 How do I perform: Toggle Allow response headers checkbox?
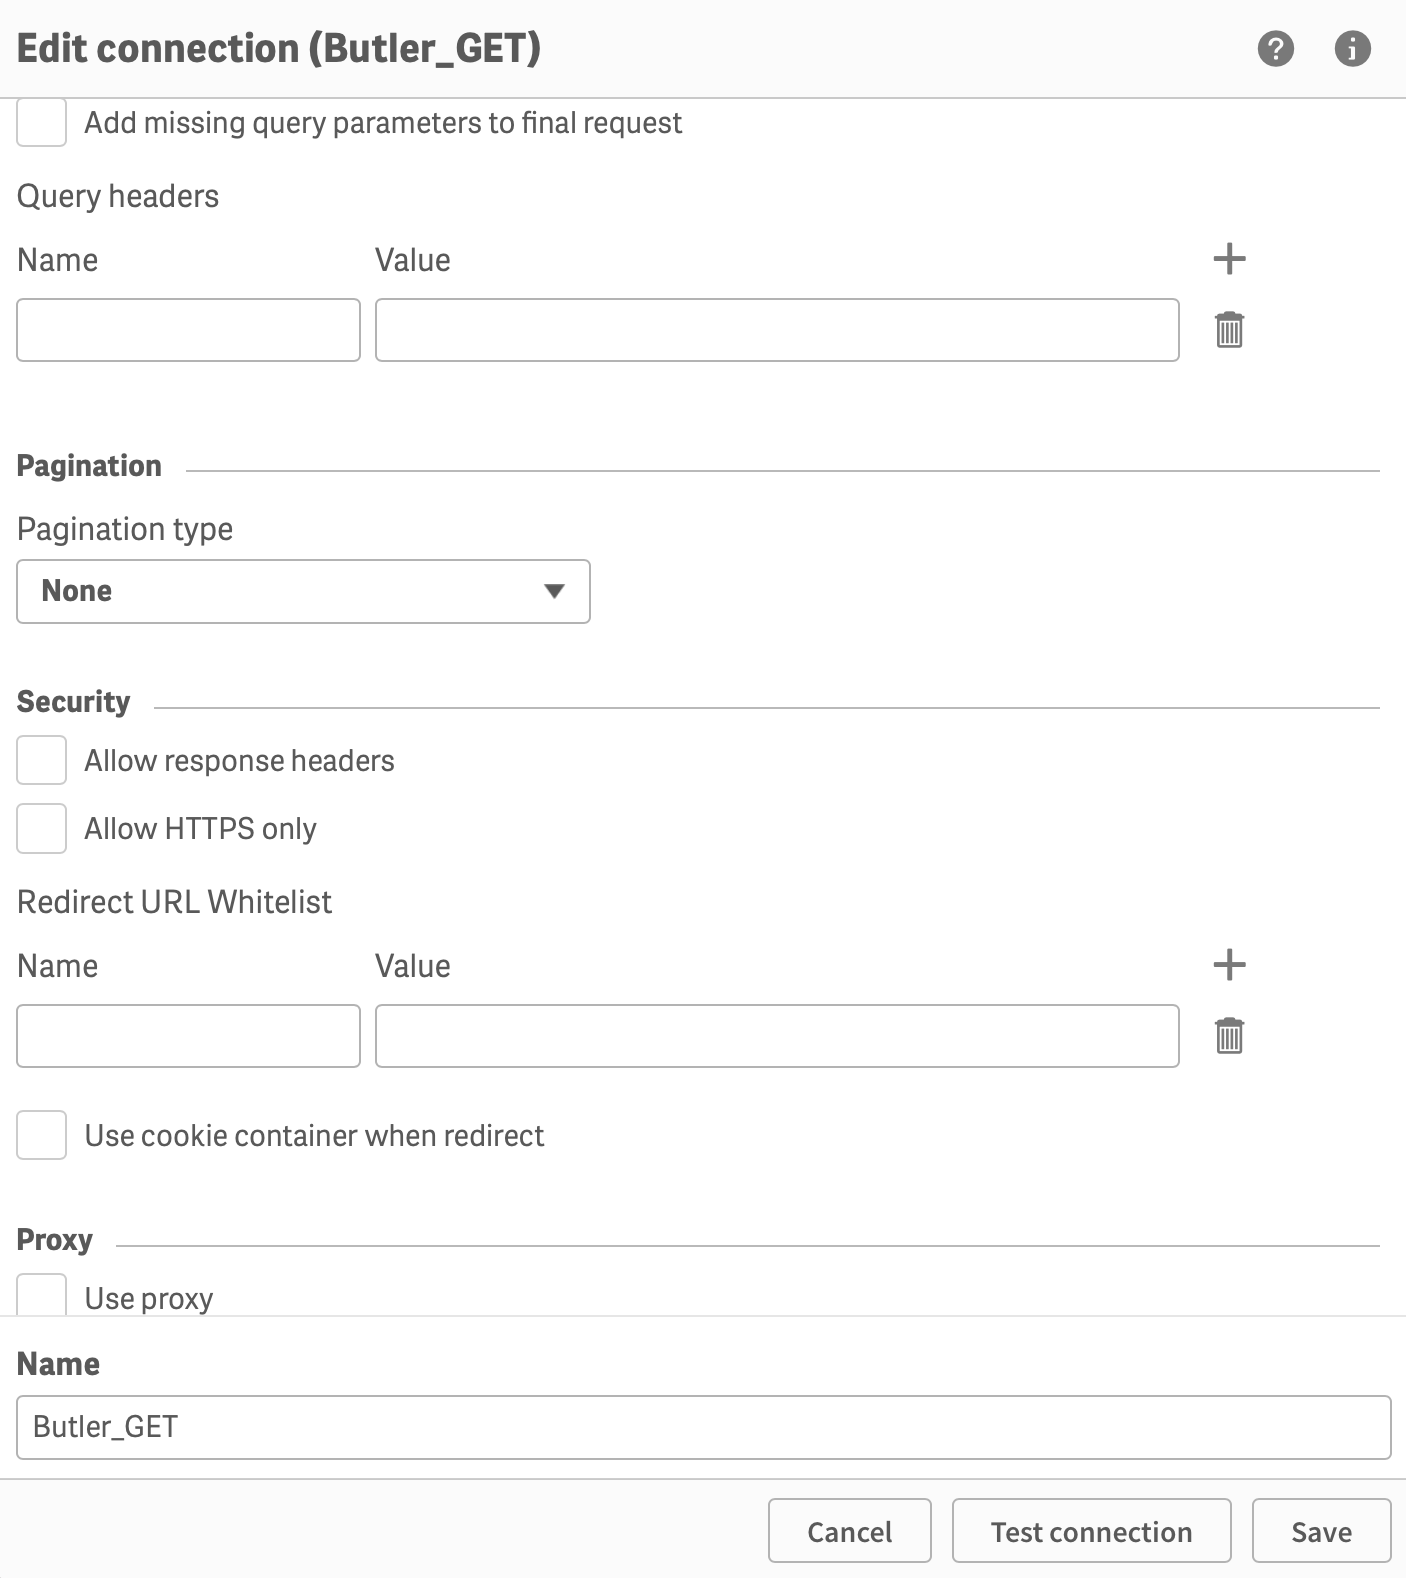[x=42, y=761]
